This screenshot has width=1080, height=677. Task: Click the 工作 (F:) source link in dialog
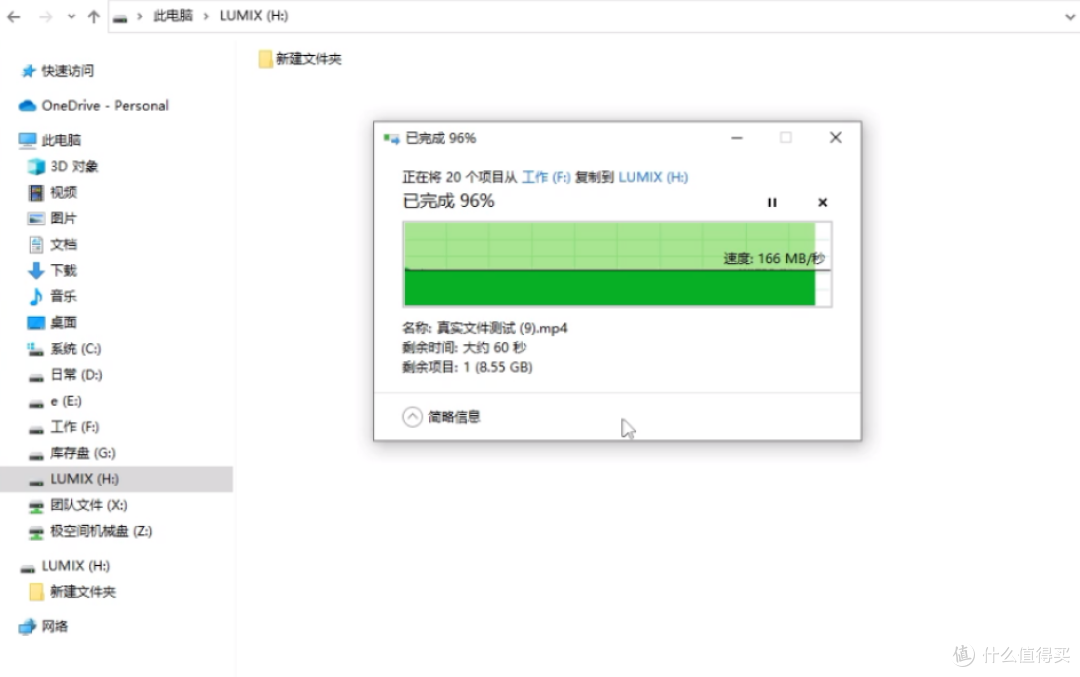tap(546, 177)
